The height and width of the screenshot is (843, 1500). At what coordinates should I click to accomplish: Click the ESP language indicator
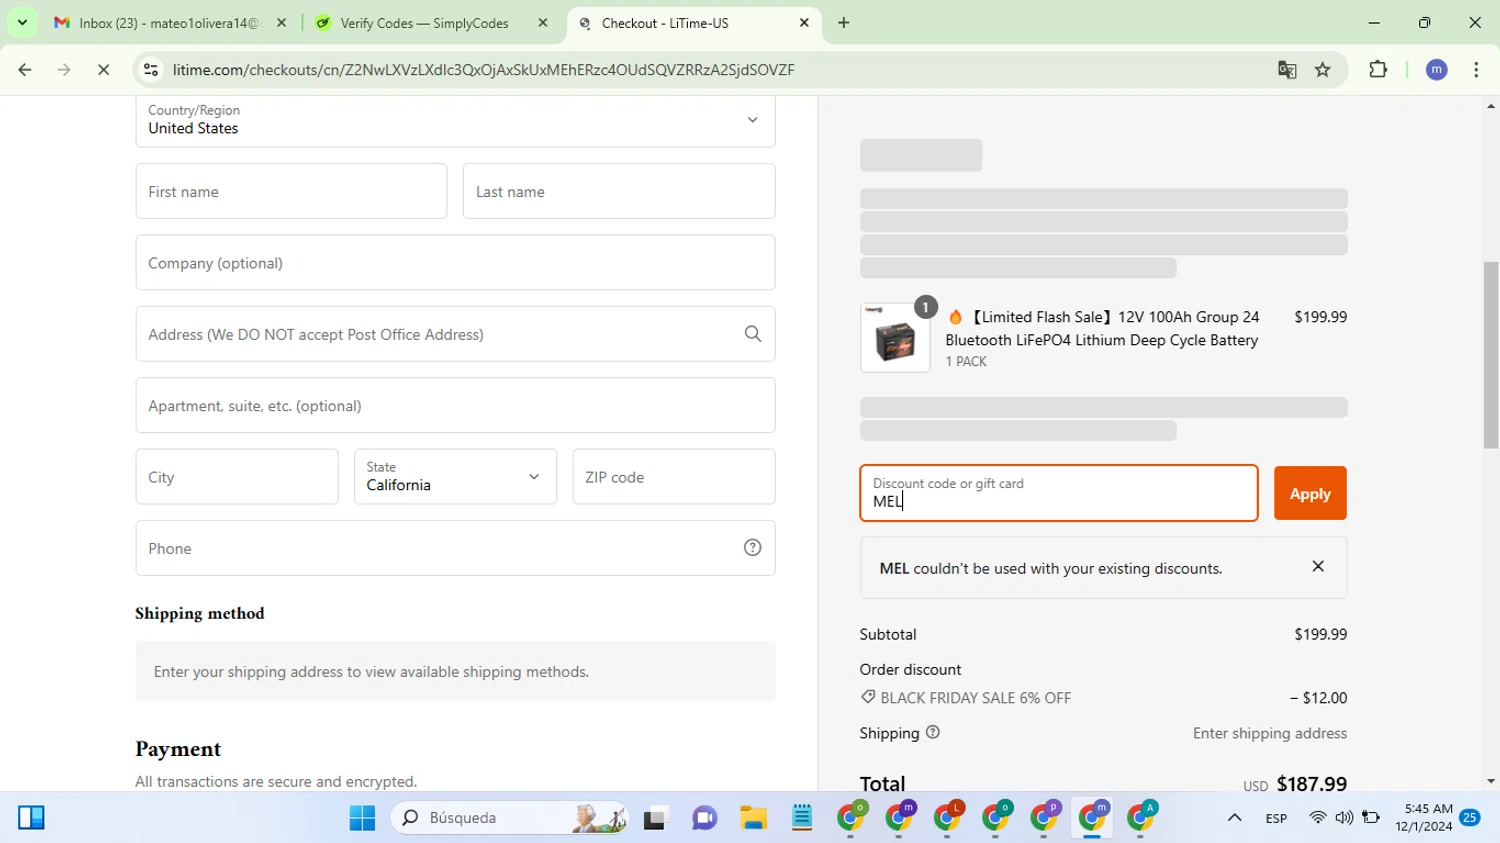1276,818
